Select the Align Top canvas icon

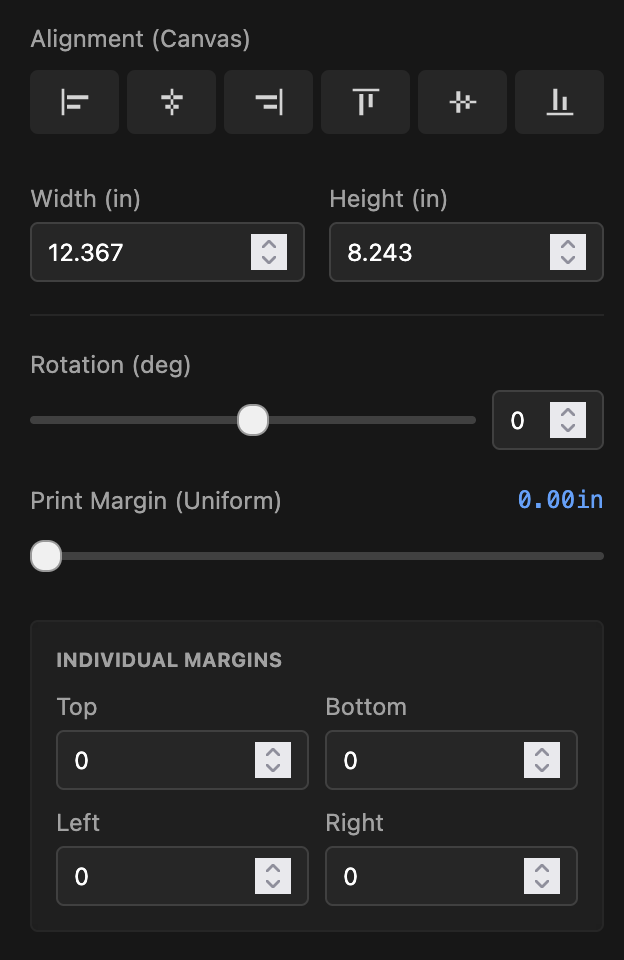point(365,102)
